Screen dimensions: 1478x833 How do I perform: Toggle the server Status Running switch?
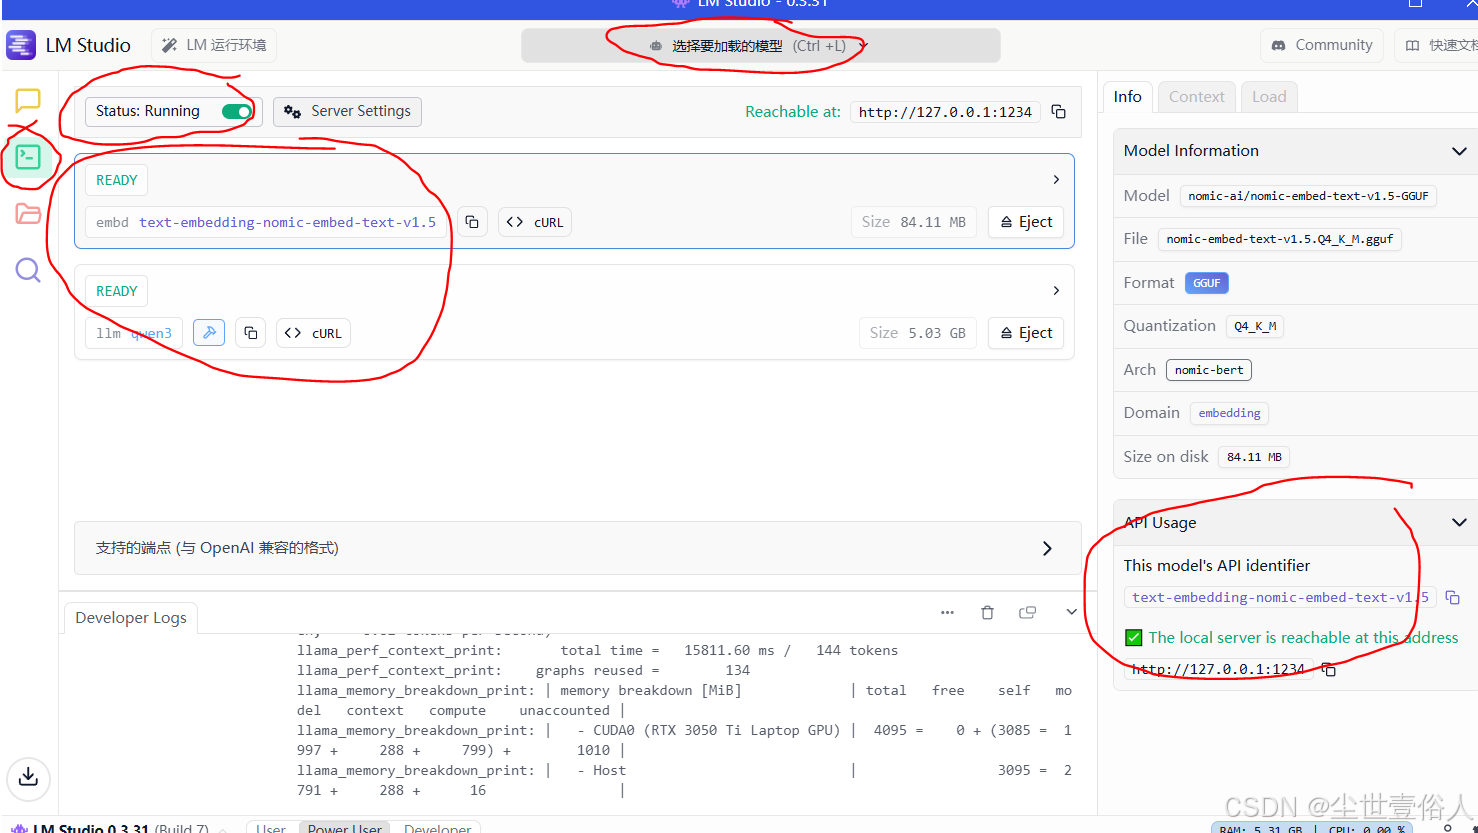237,111
